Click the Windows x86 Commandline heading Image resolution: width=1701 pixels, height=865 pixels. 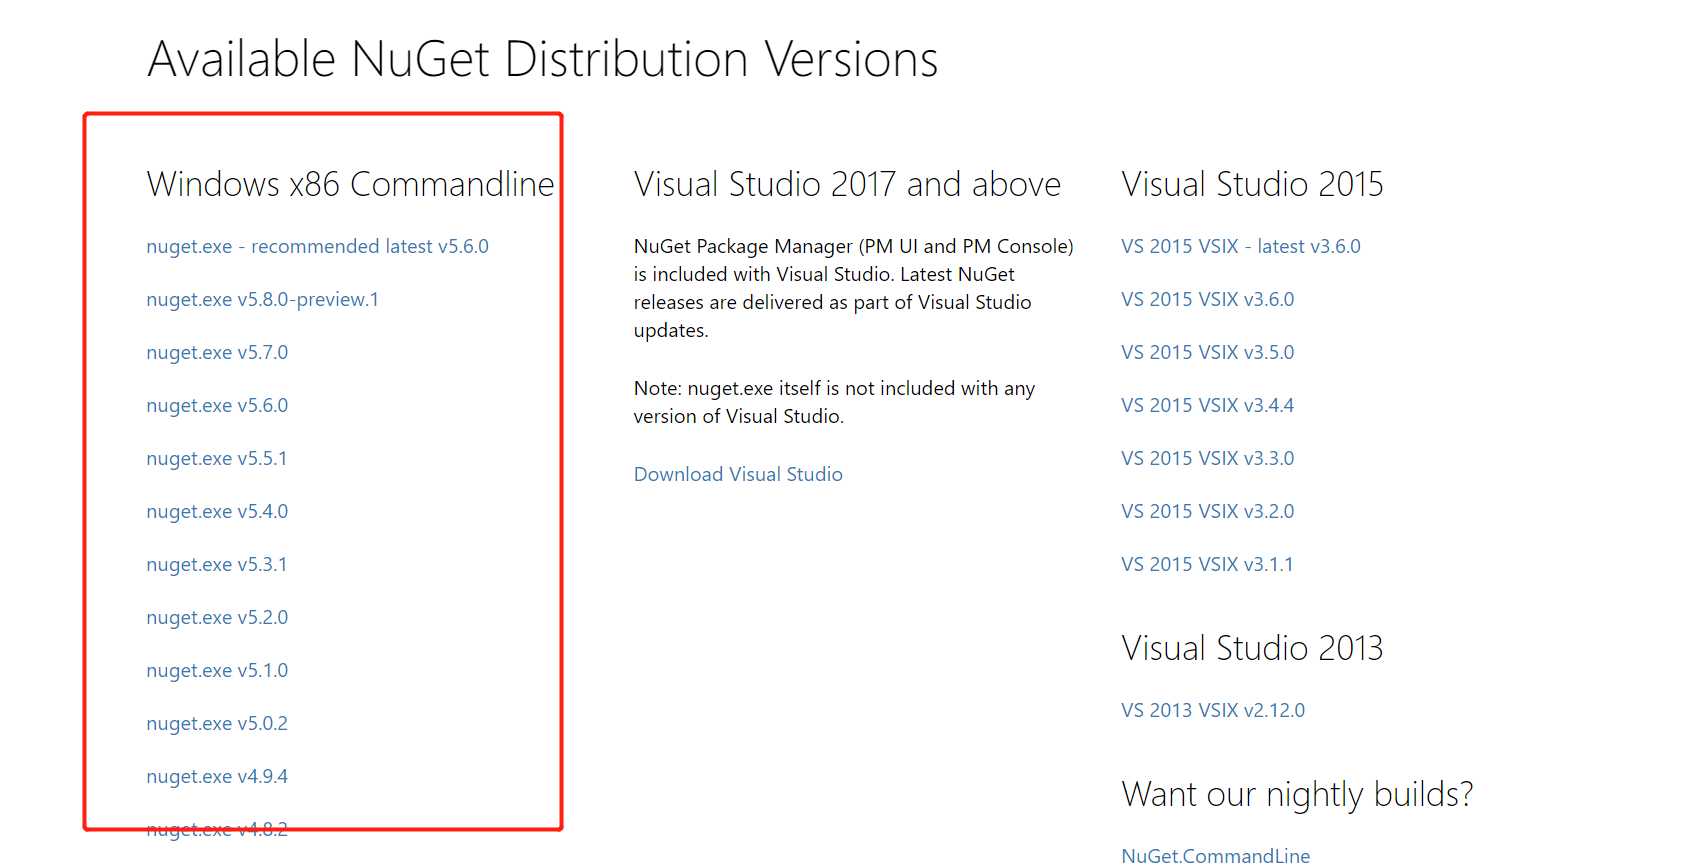coord(350,184)
